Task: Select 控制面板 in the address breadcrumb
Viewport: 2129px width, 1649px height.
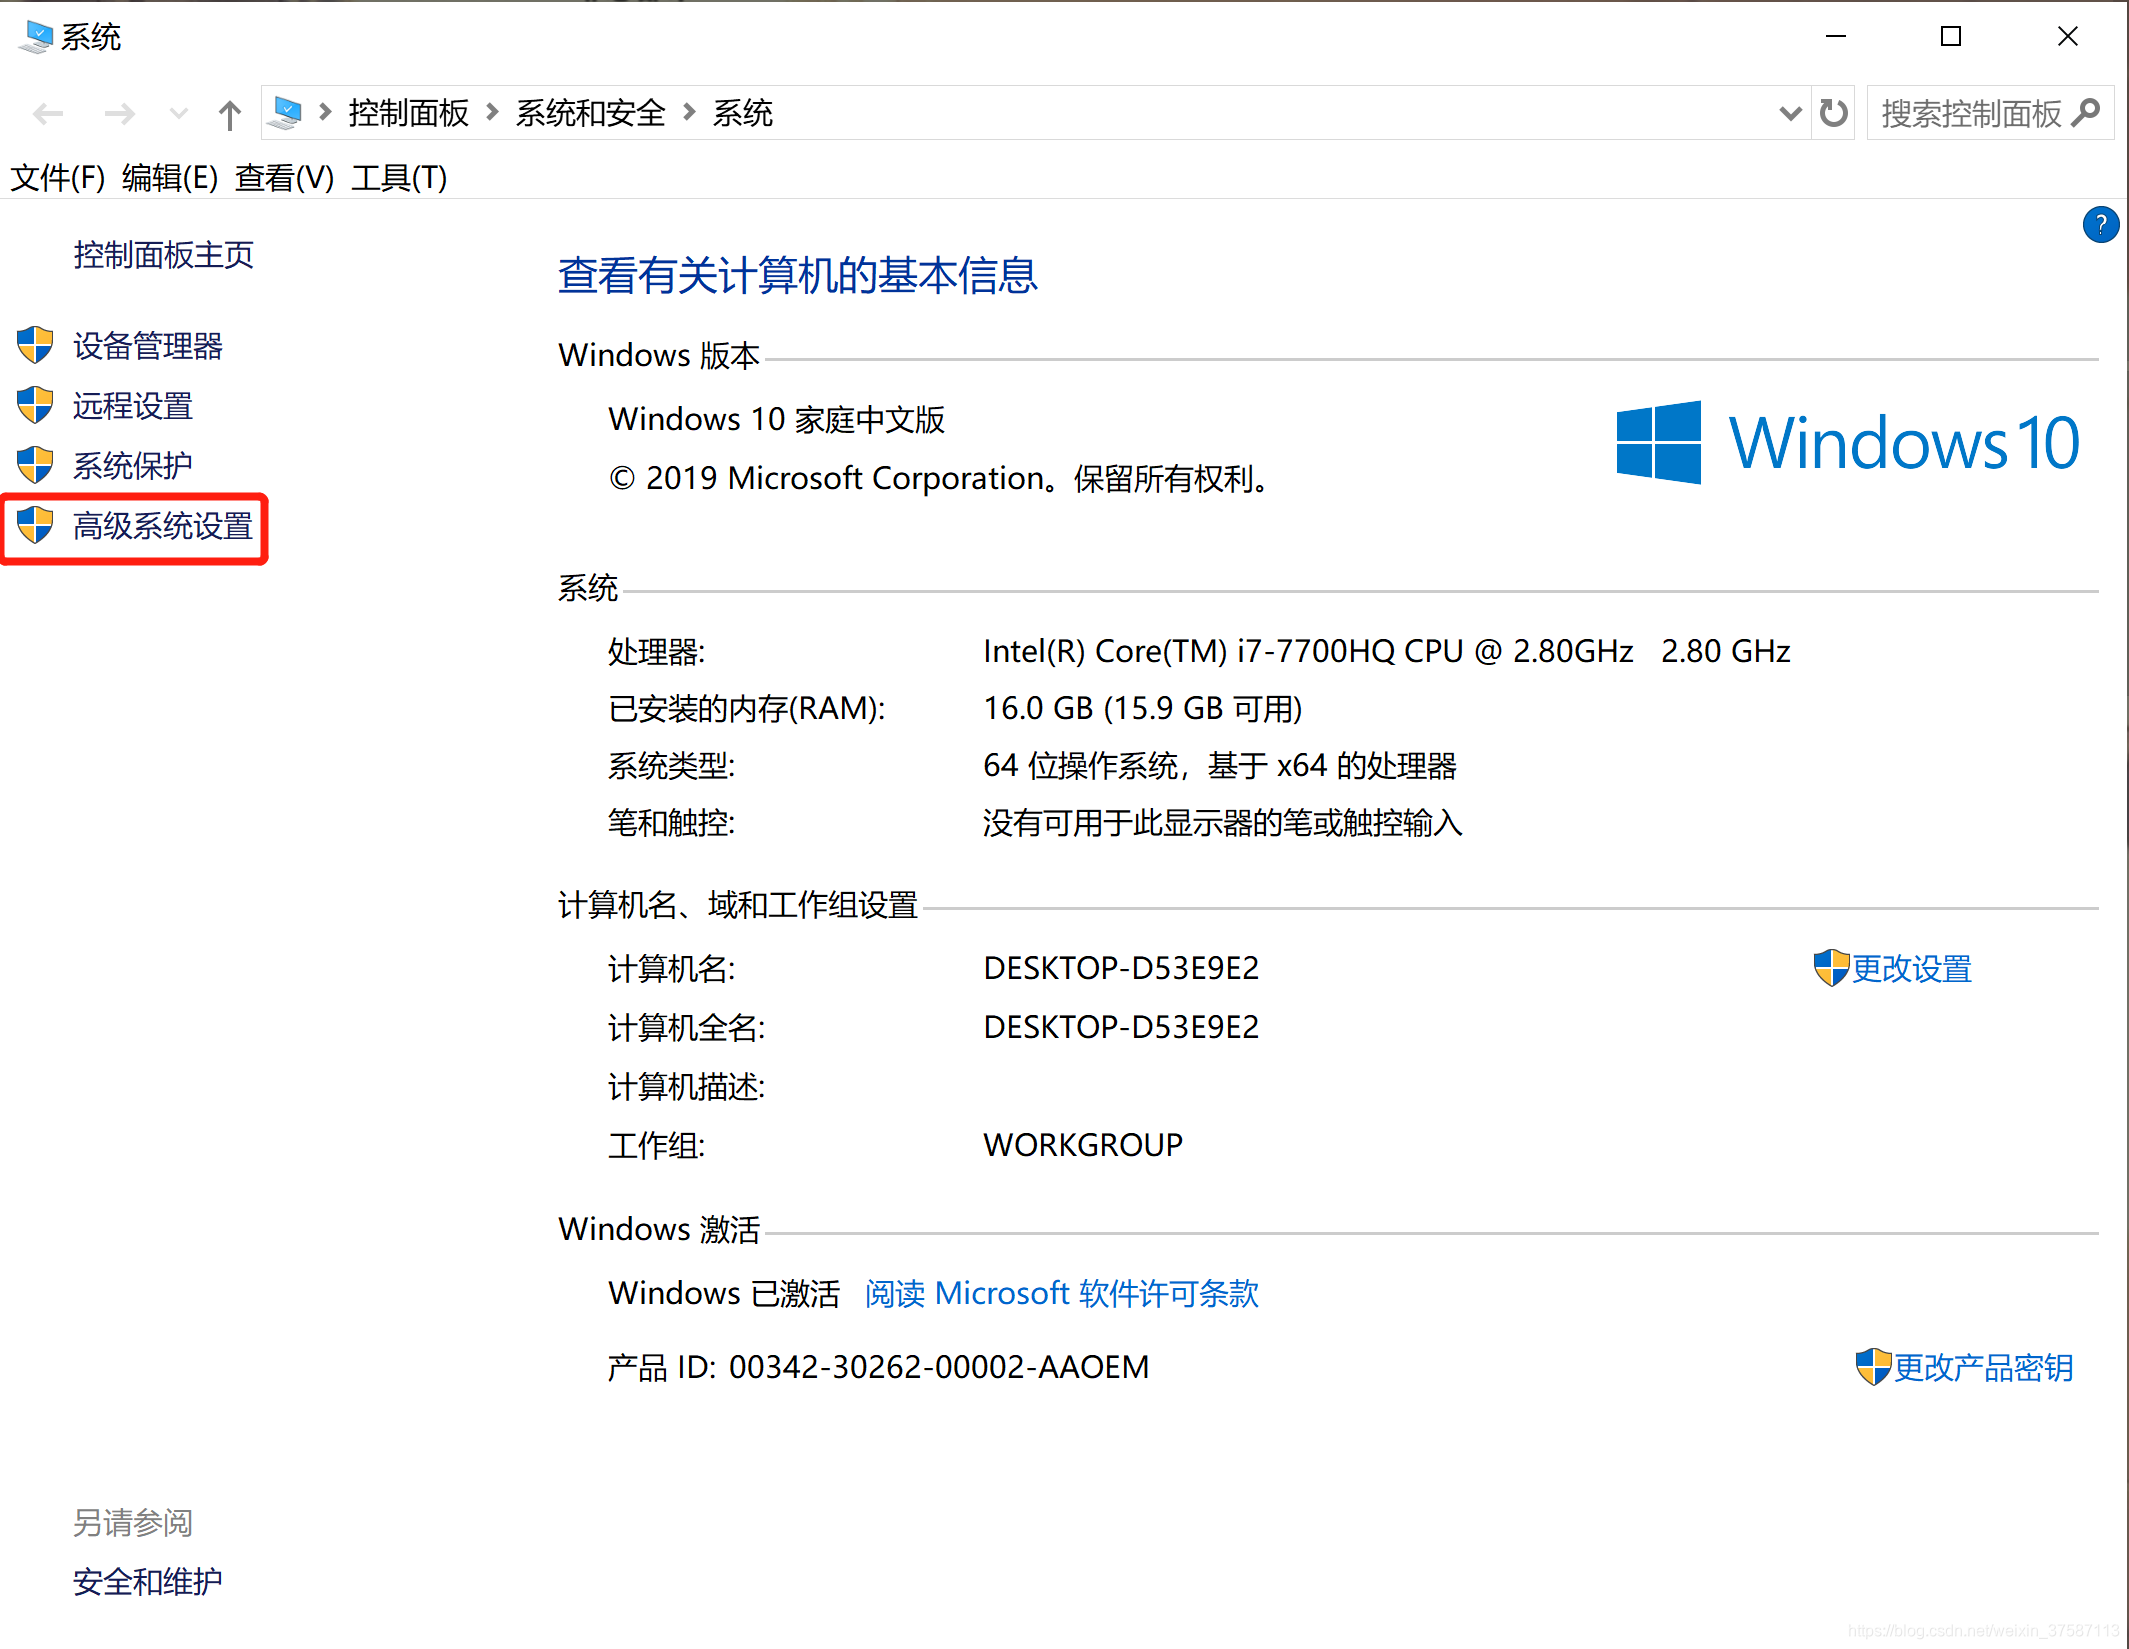Action: (408, 113)
